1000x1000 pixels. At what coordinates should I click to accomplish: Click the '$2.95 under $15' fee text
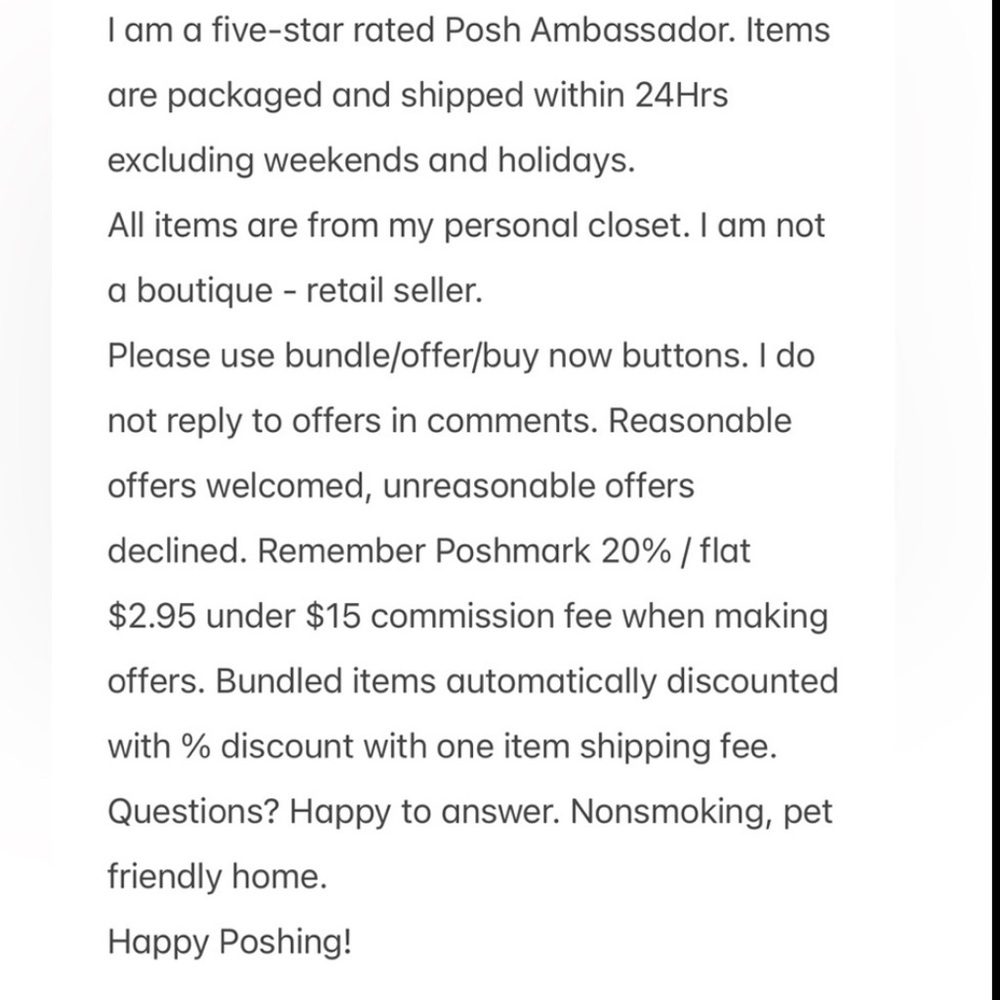click(234, 616)
